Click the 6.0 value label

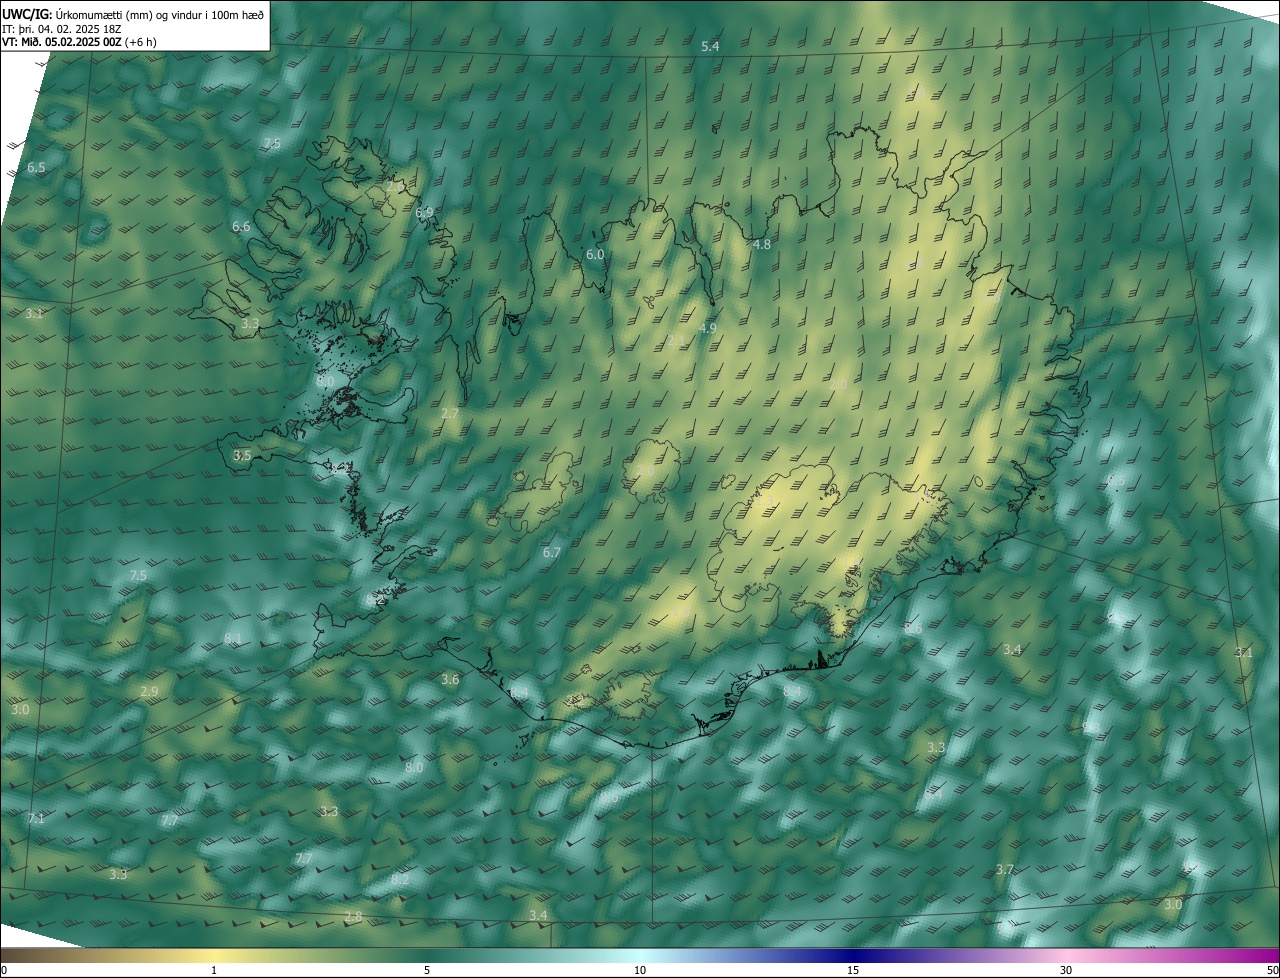[595, 255]
